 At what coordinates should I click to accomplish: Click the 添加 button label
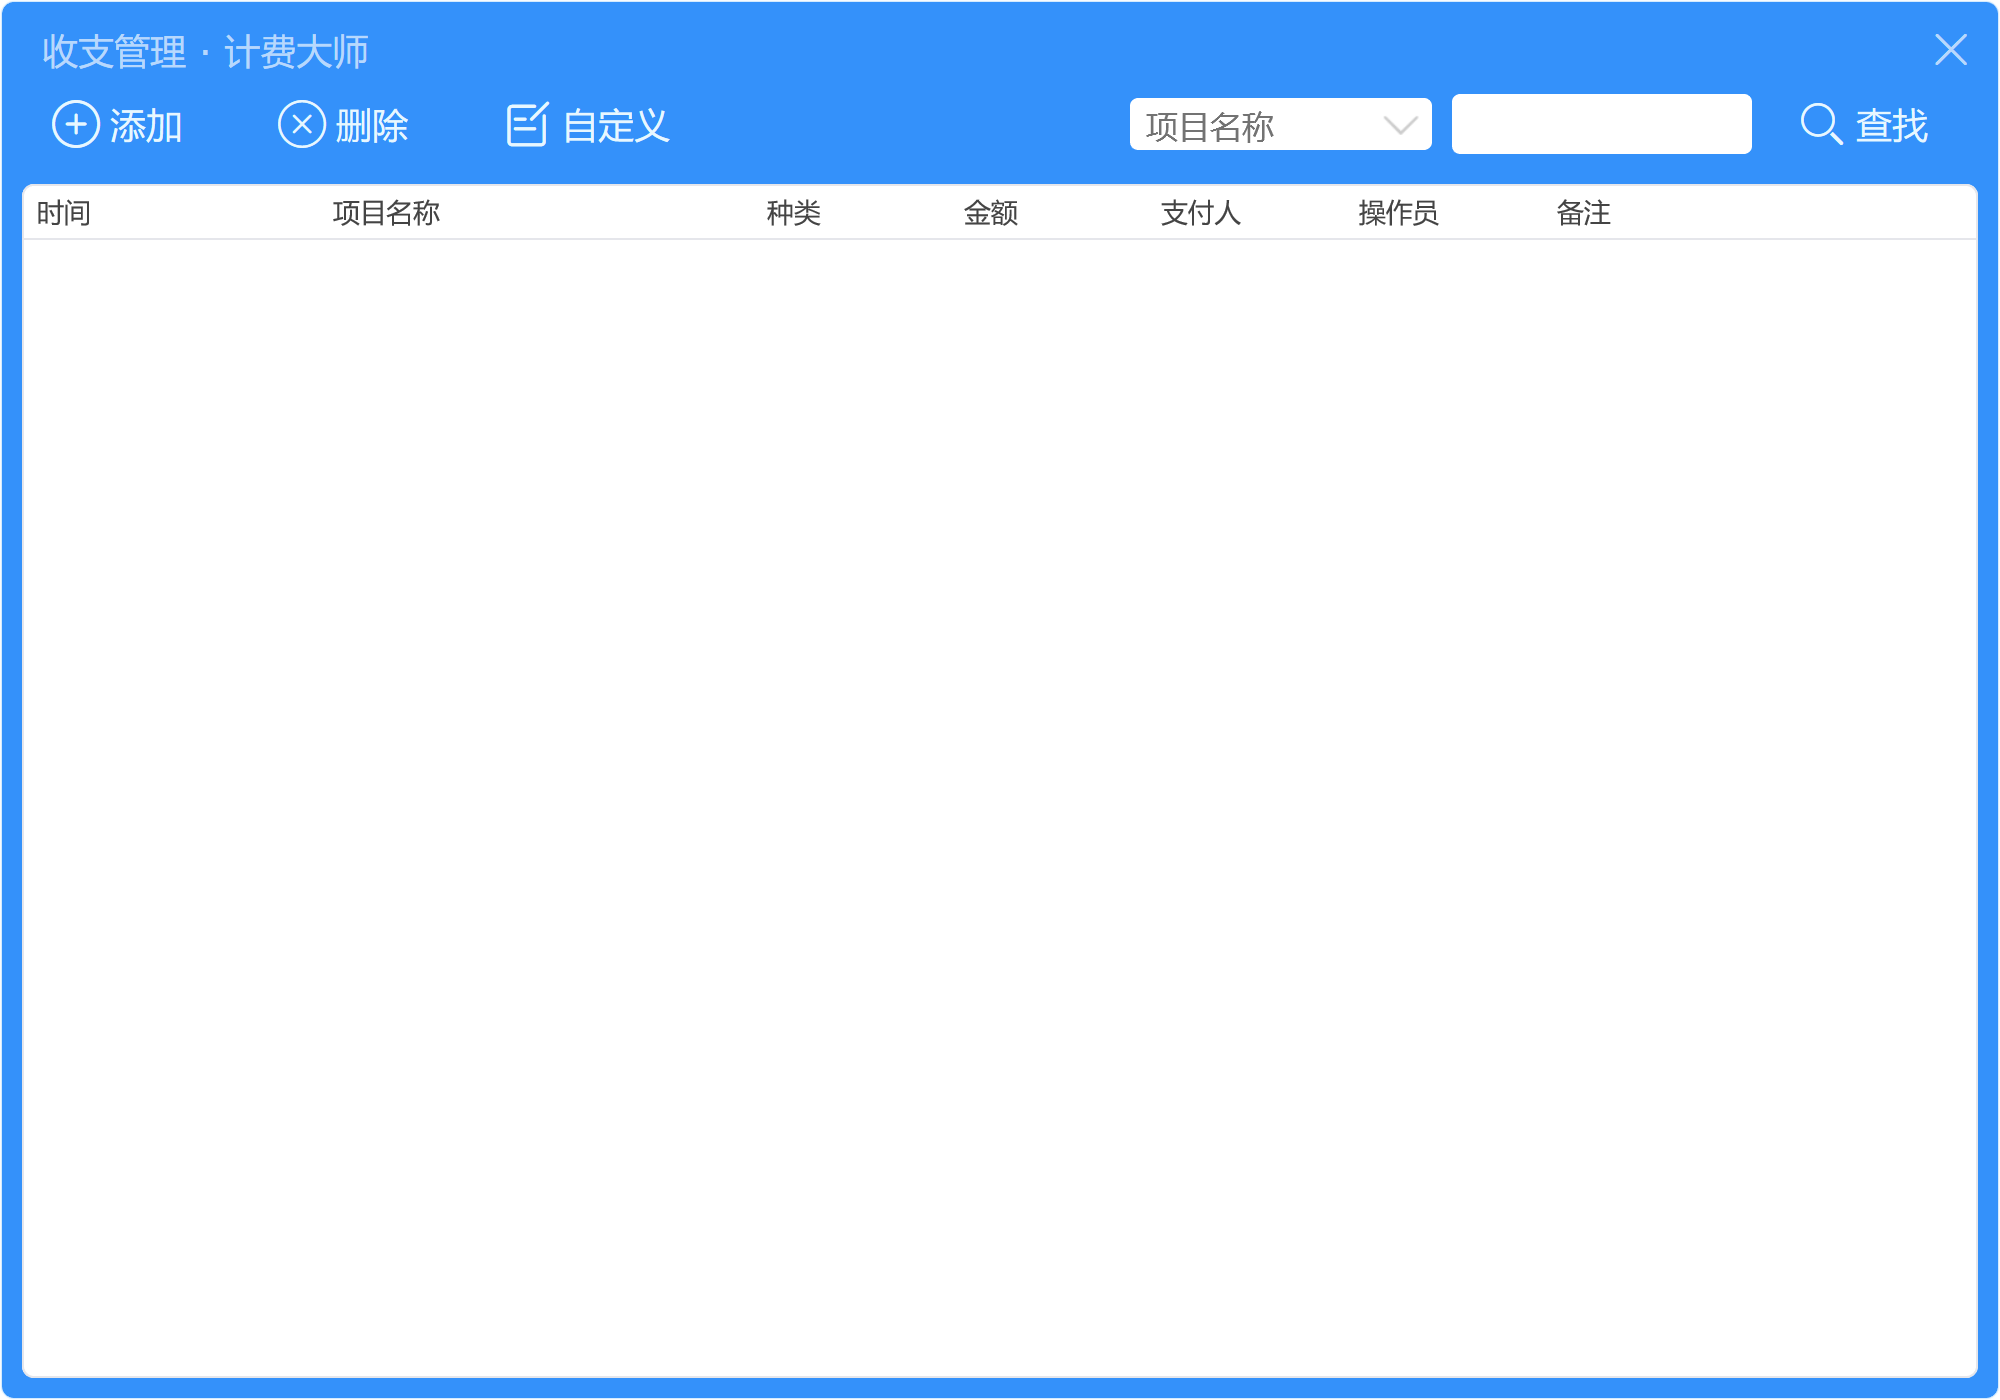[146, 126]
